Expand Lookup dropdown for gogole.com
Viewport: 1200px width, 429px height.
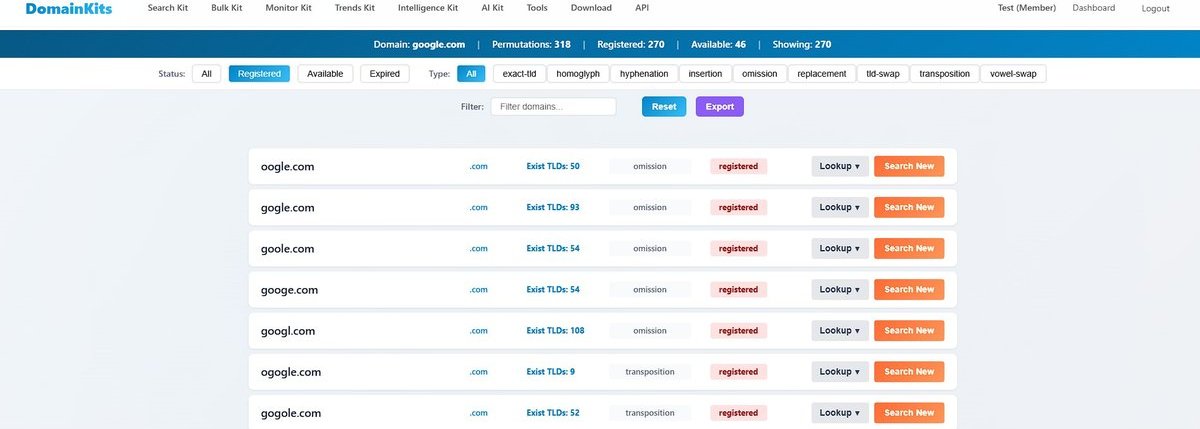(x=840, y=412)
